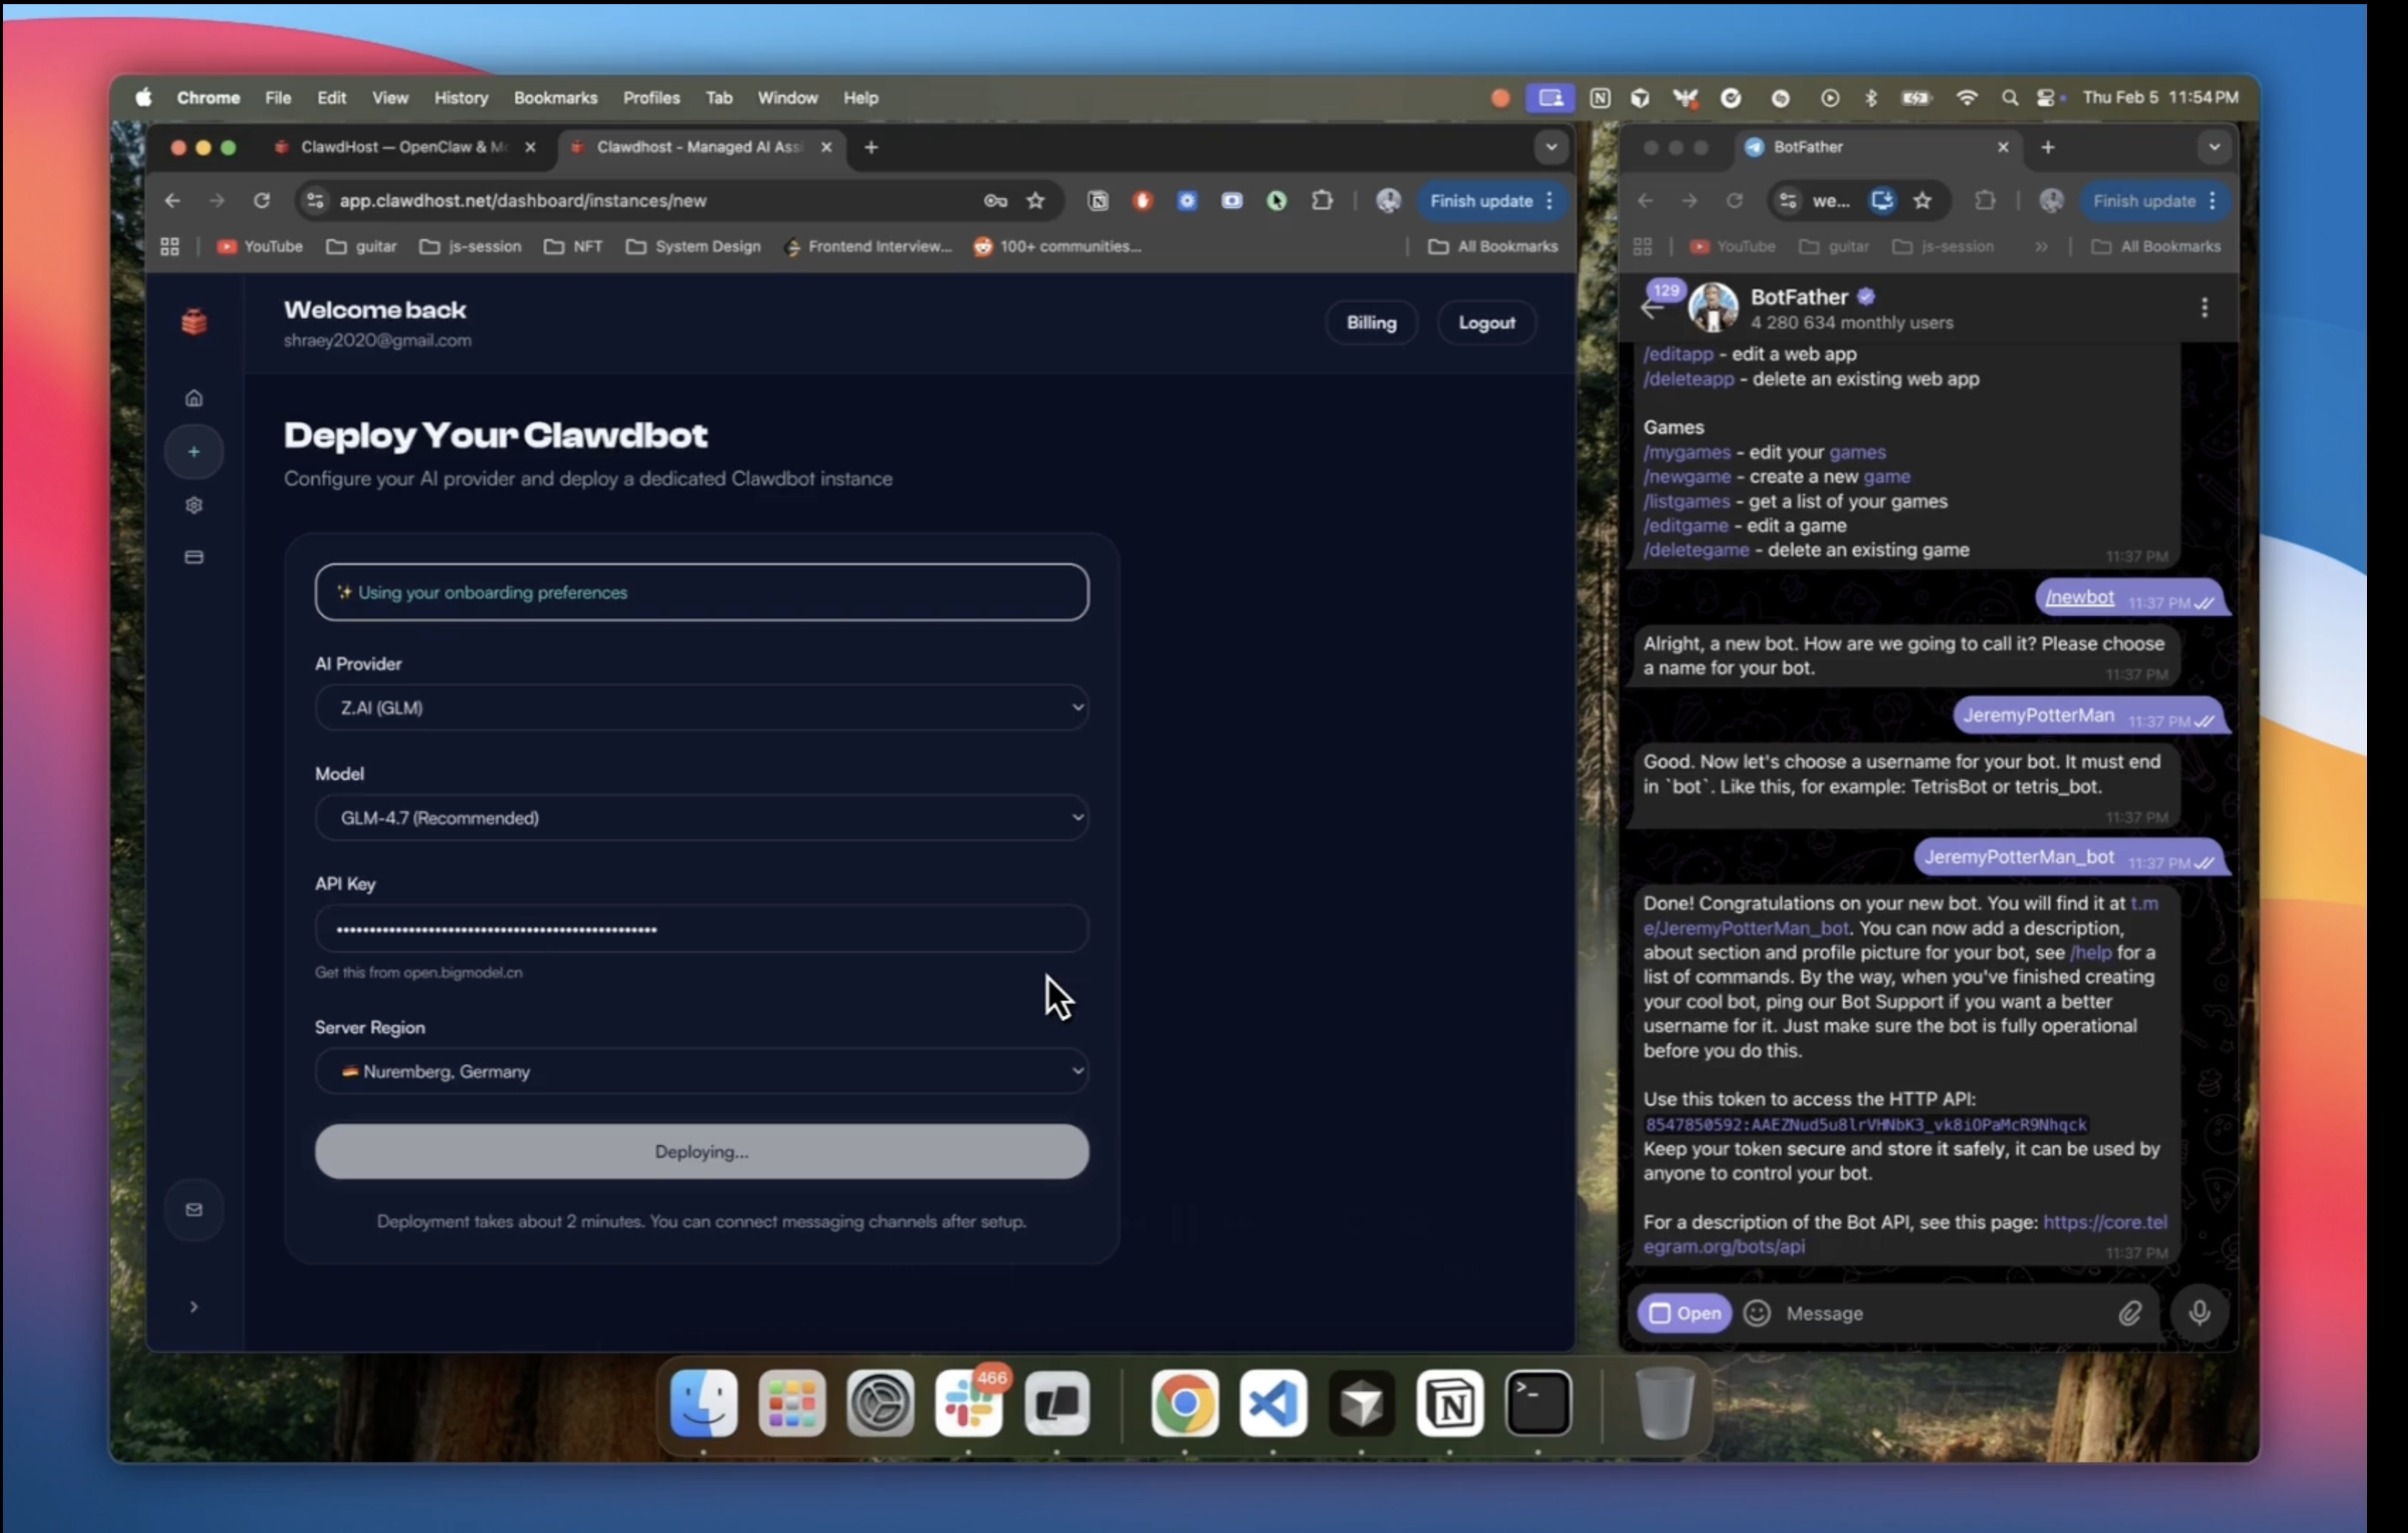Attach a file in the Telegram chat

pyautogui.click(x=2130, y=1313)
